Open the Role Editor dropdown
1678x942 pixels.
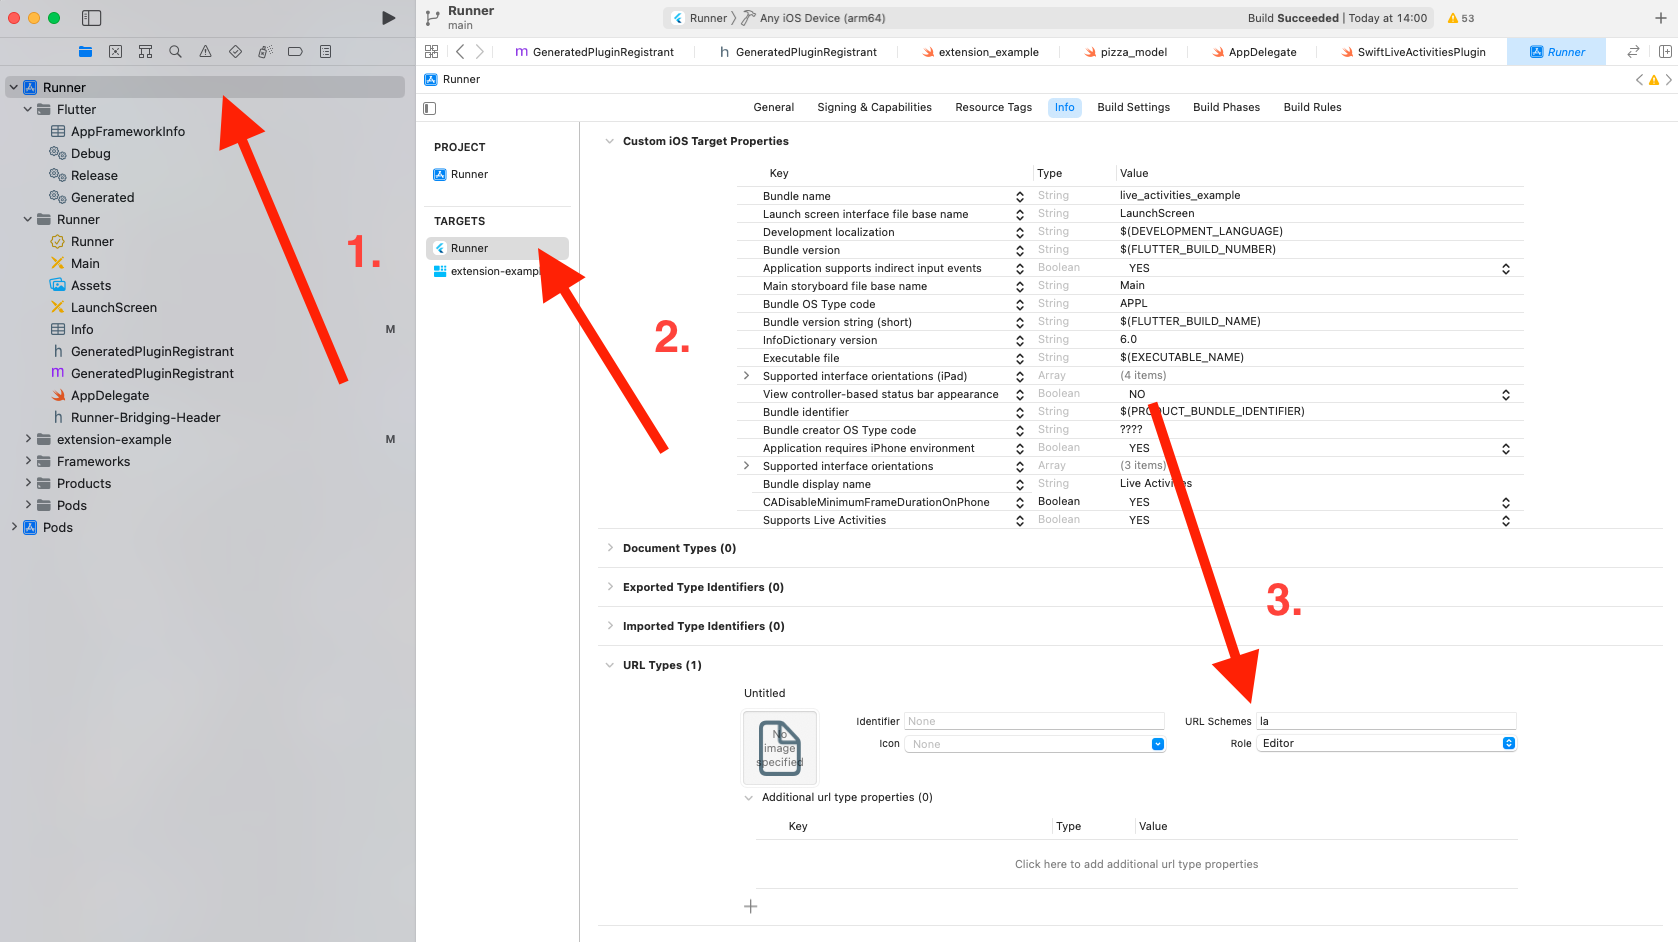tap(1387, 743)
